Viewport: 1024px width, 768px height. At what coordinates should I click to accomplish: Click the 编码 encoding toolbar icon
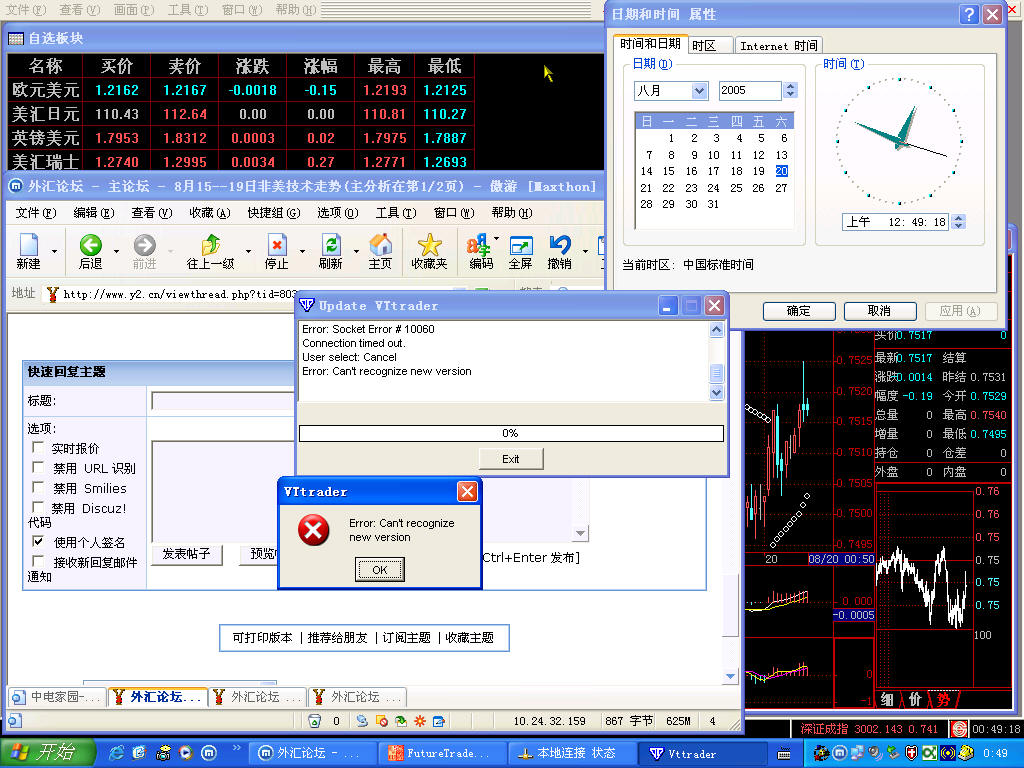[479, 245]
